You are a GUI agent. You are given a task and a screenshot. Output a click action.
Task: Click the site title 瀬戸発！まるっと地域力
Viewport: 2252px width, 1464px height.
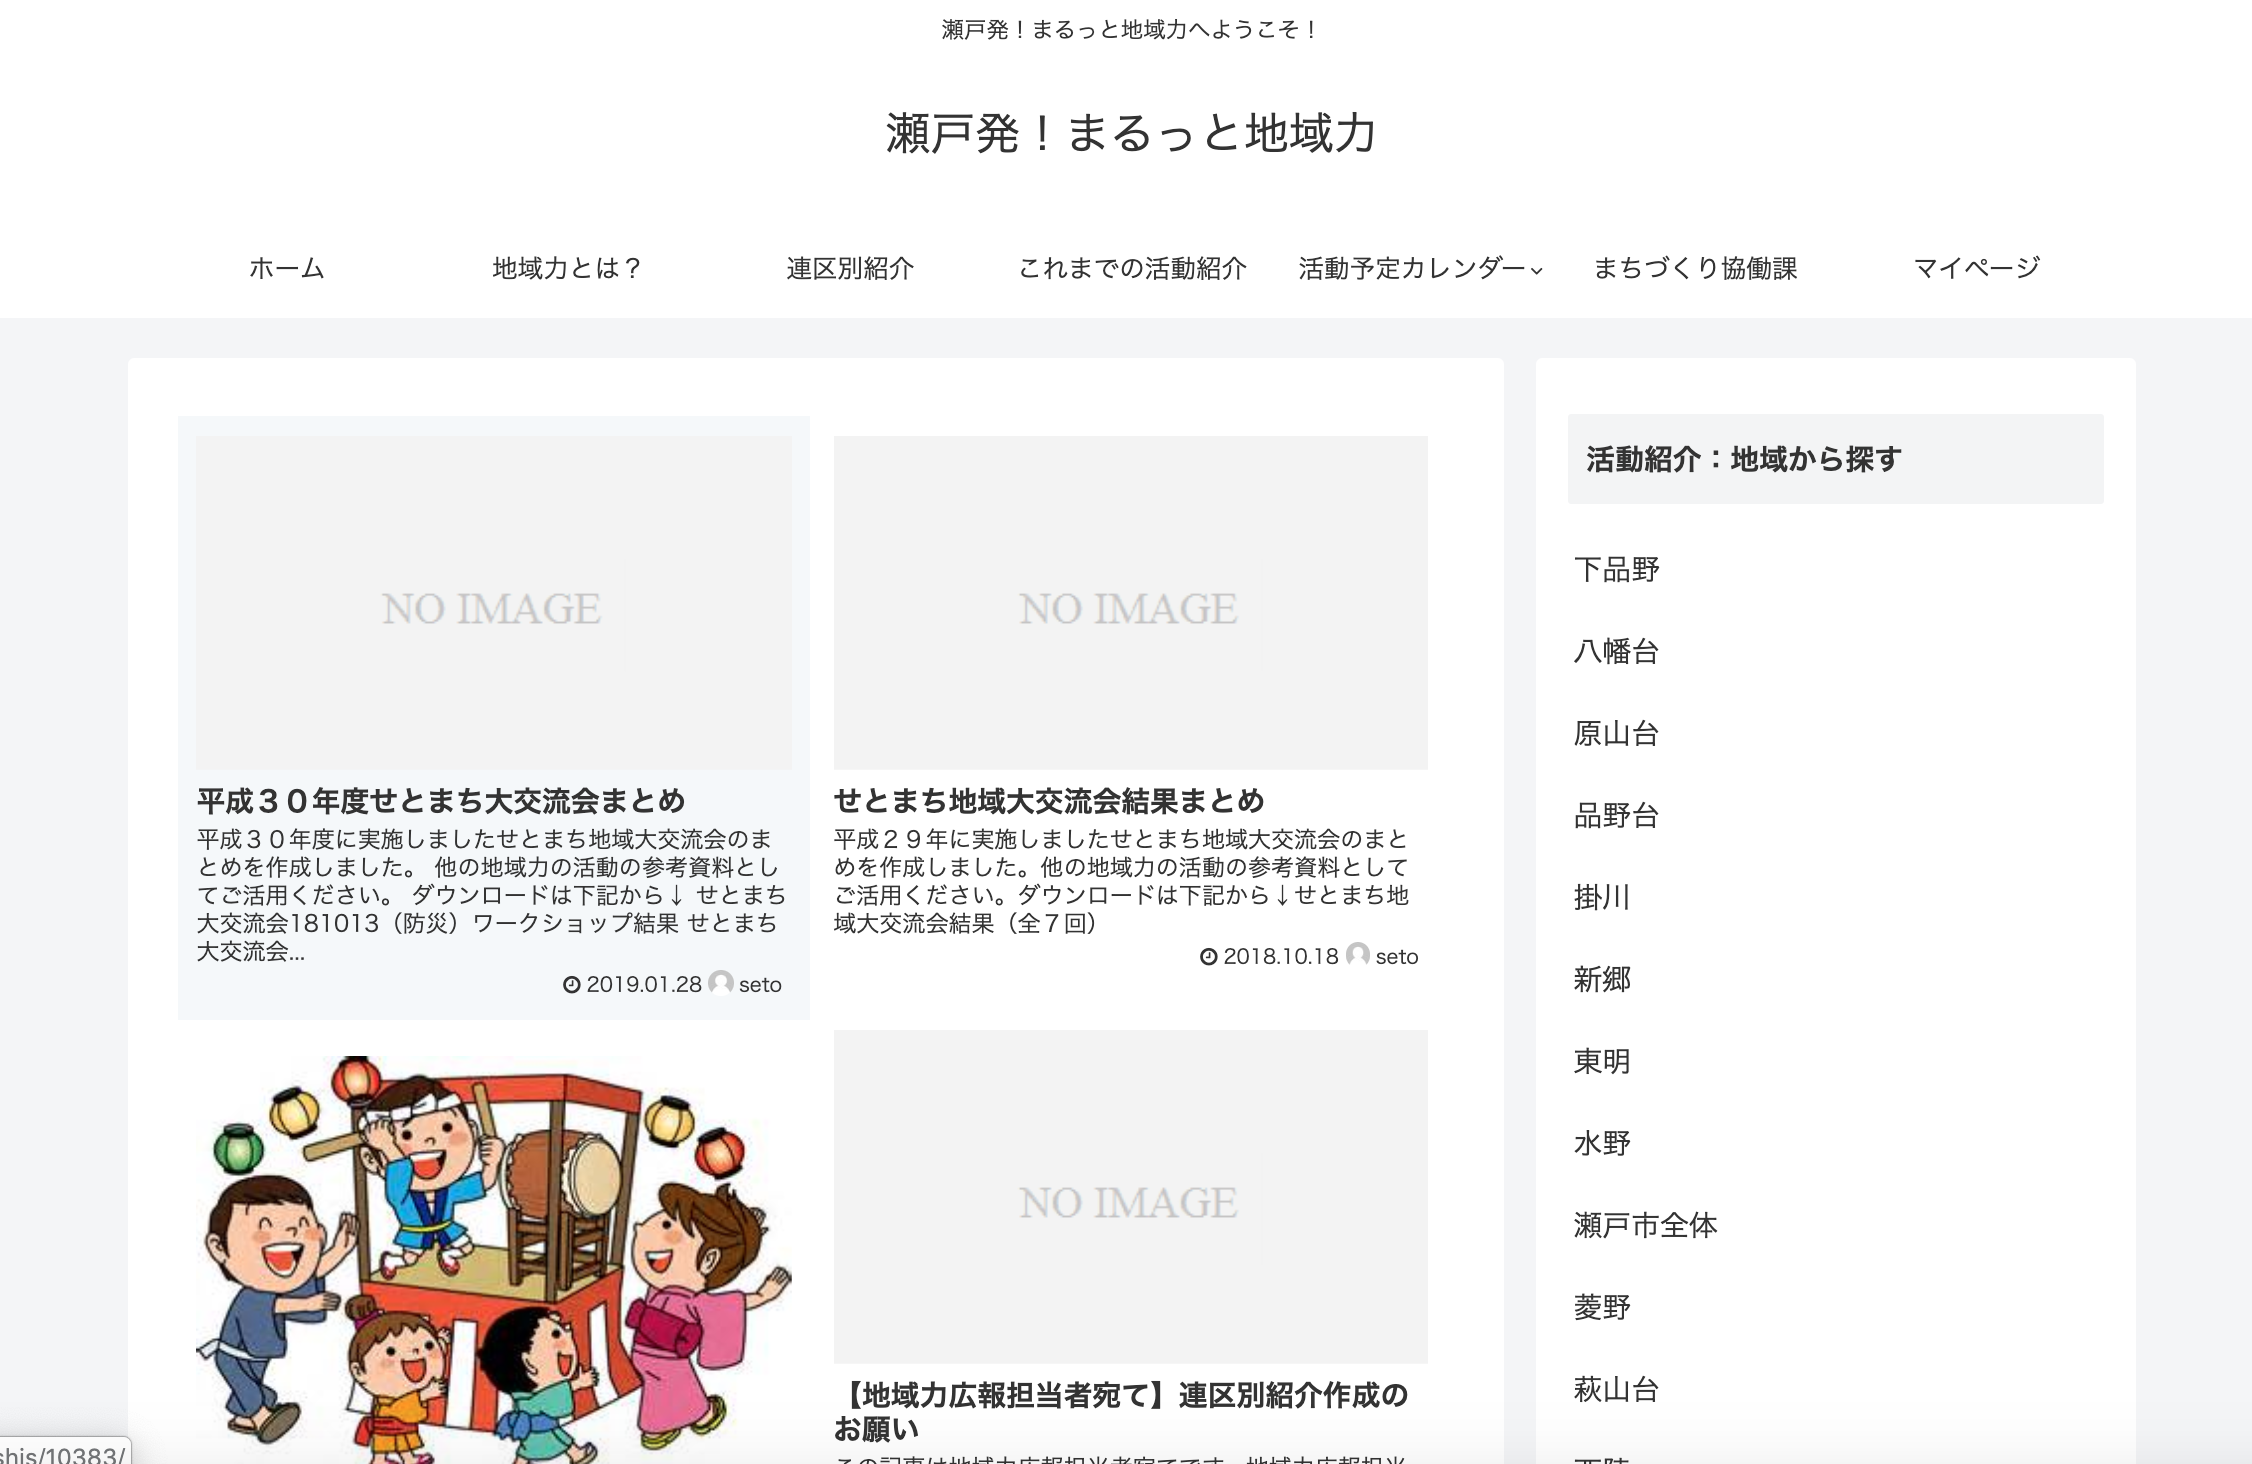pos(1131,133)
